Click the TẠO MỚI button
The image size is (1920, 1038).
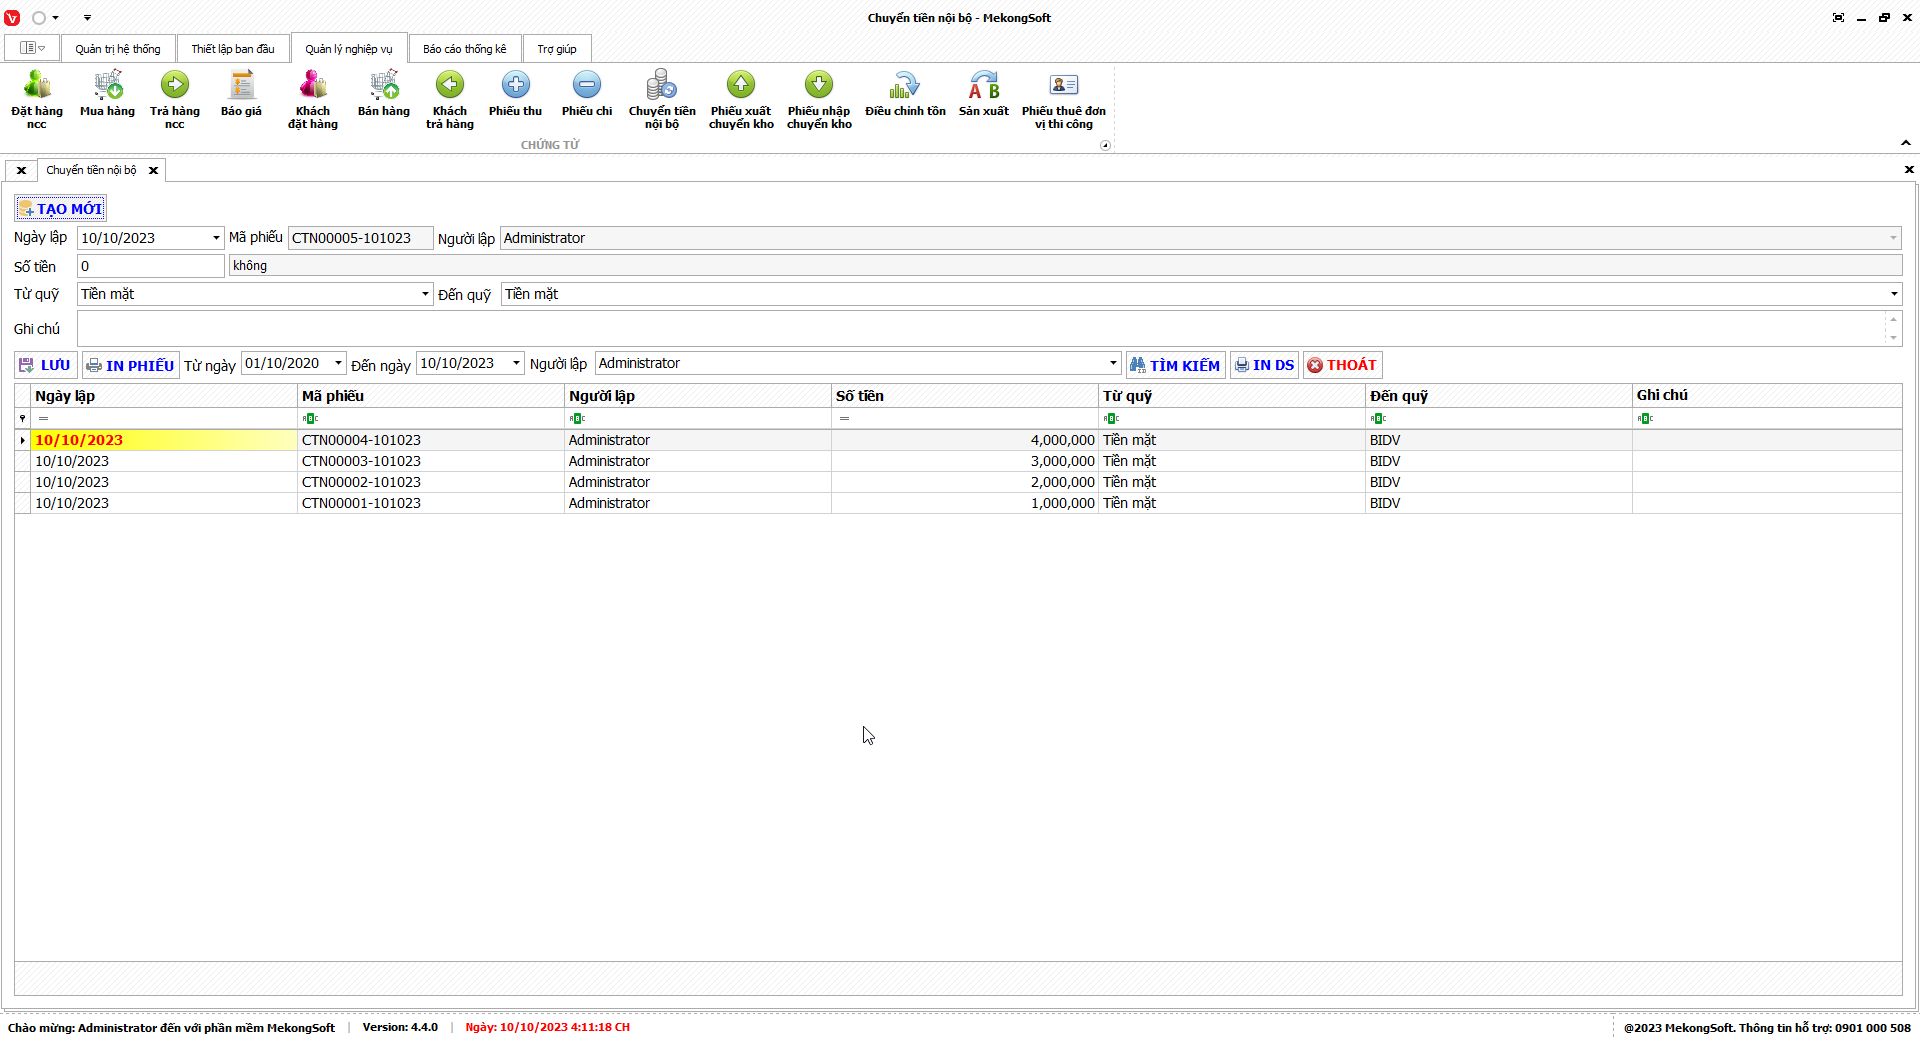point(60,209)
